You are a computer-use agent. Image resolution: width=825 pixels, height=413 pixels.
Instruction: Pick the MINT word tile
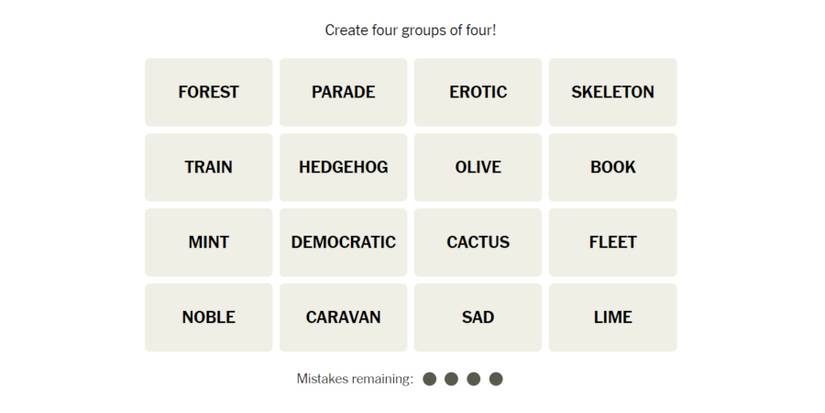(x=208, y=242)
